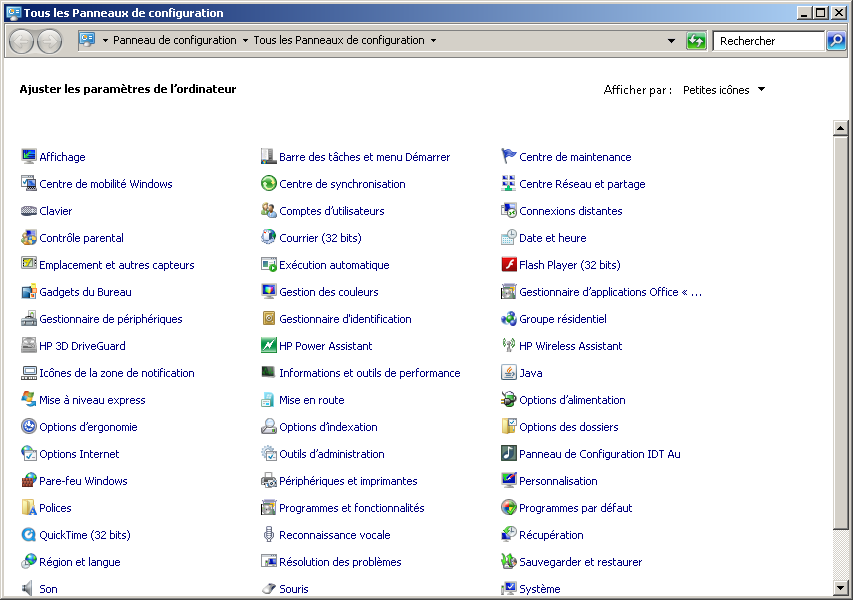Image resolution: width=853 pixels, height=600 pixels.
Task: Click the Flash Player (32 bits) icon
Action: [x=509, y=264]
